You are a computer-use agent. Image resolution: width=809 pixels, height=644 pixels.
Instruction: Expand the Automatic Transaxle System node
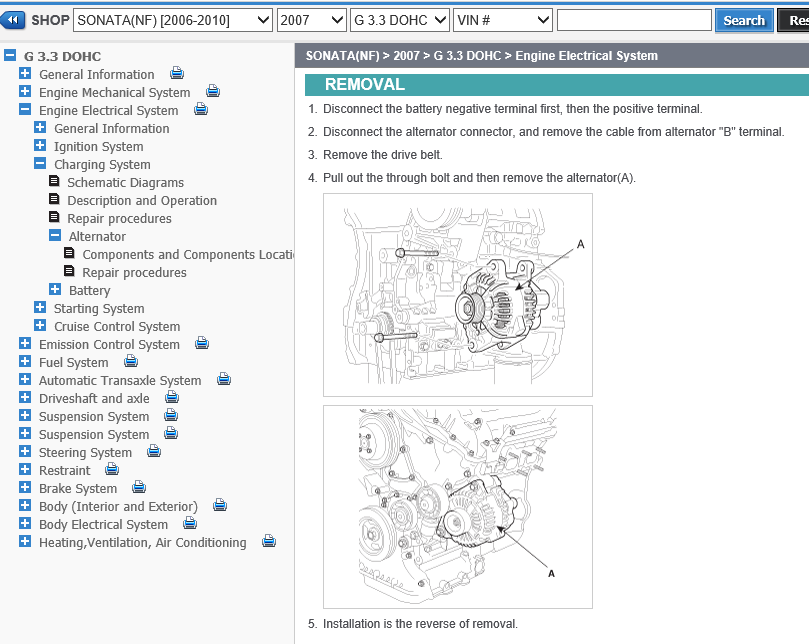(x=25, y=379)
